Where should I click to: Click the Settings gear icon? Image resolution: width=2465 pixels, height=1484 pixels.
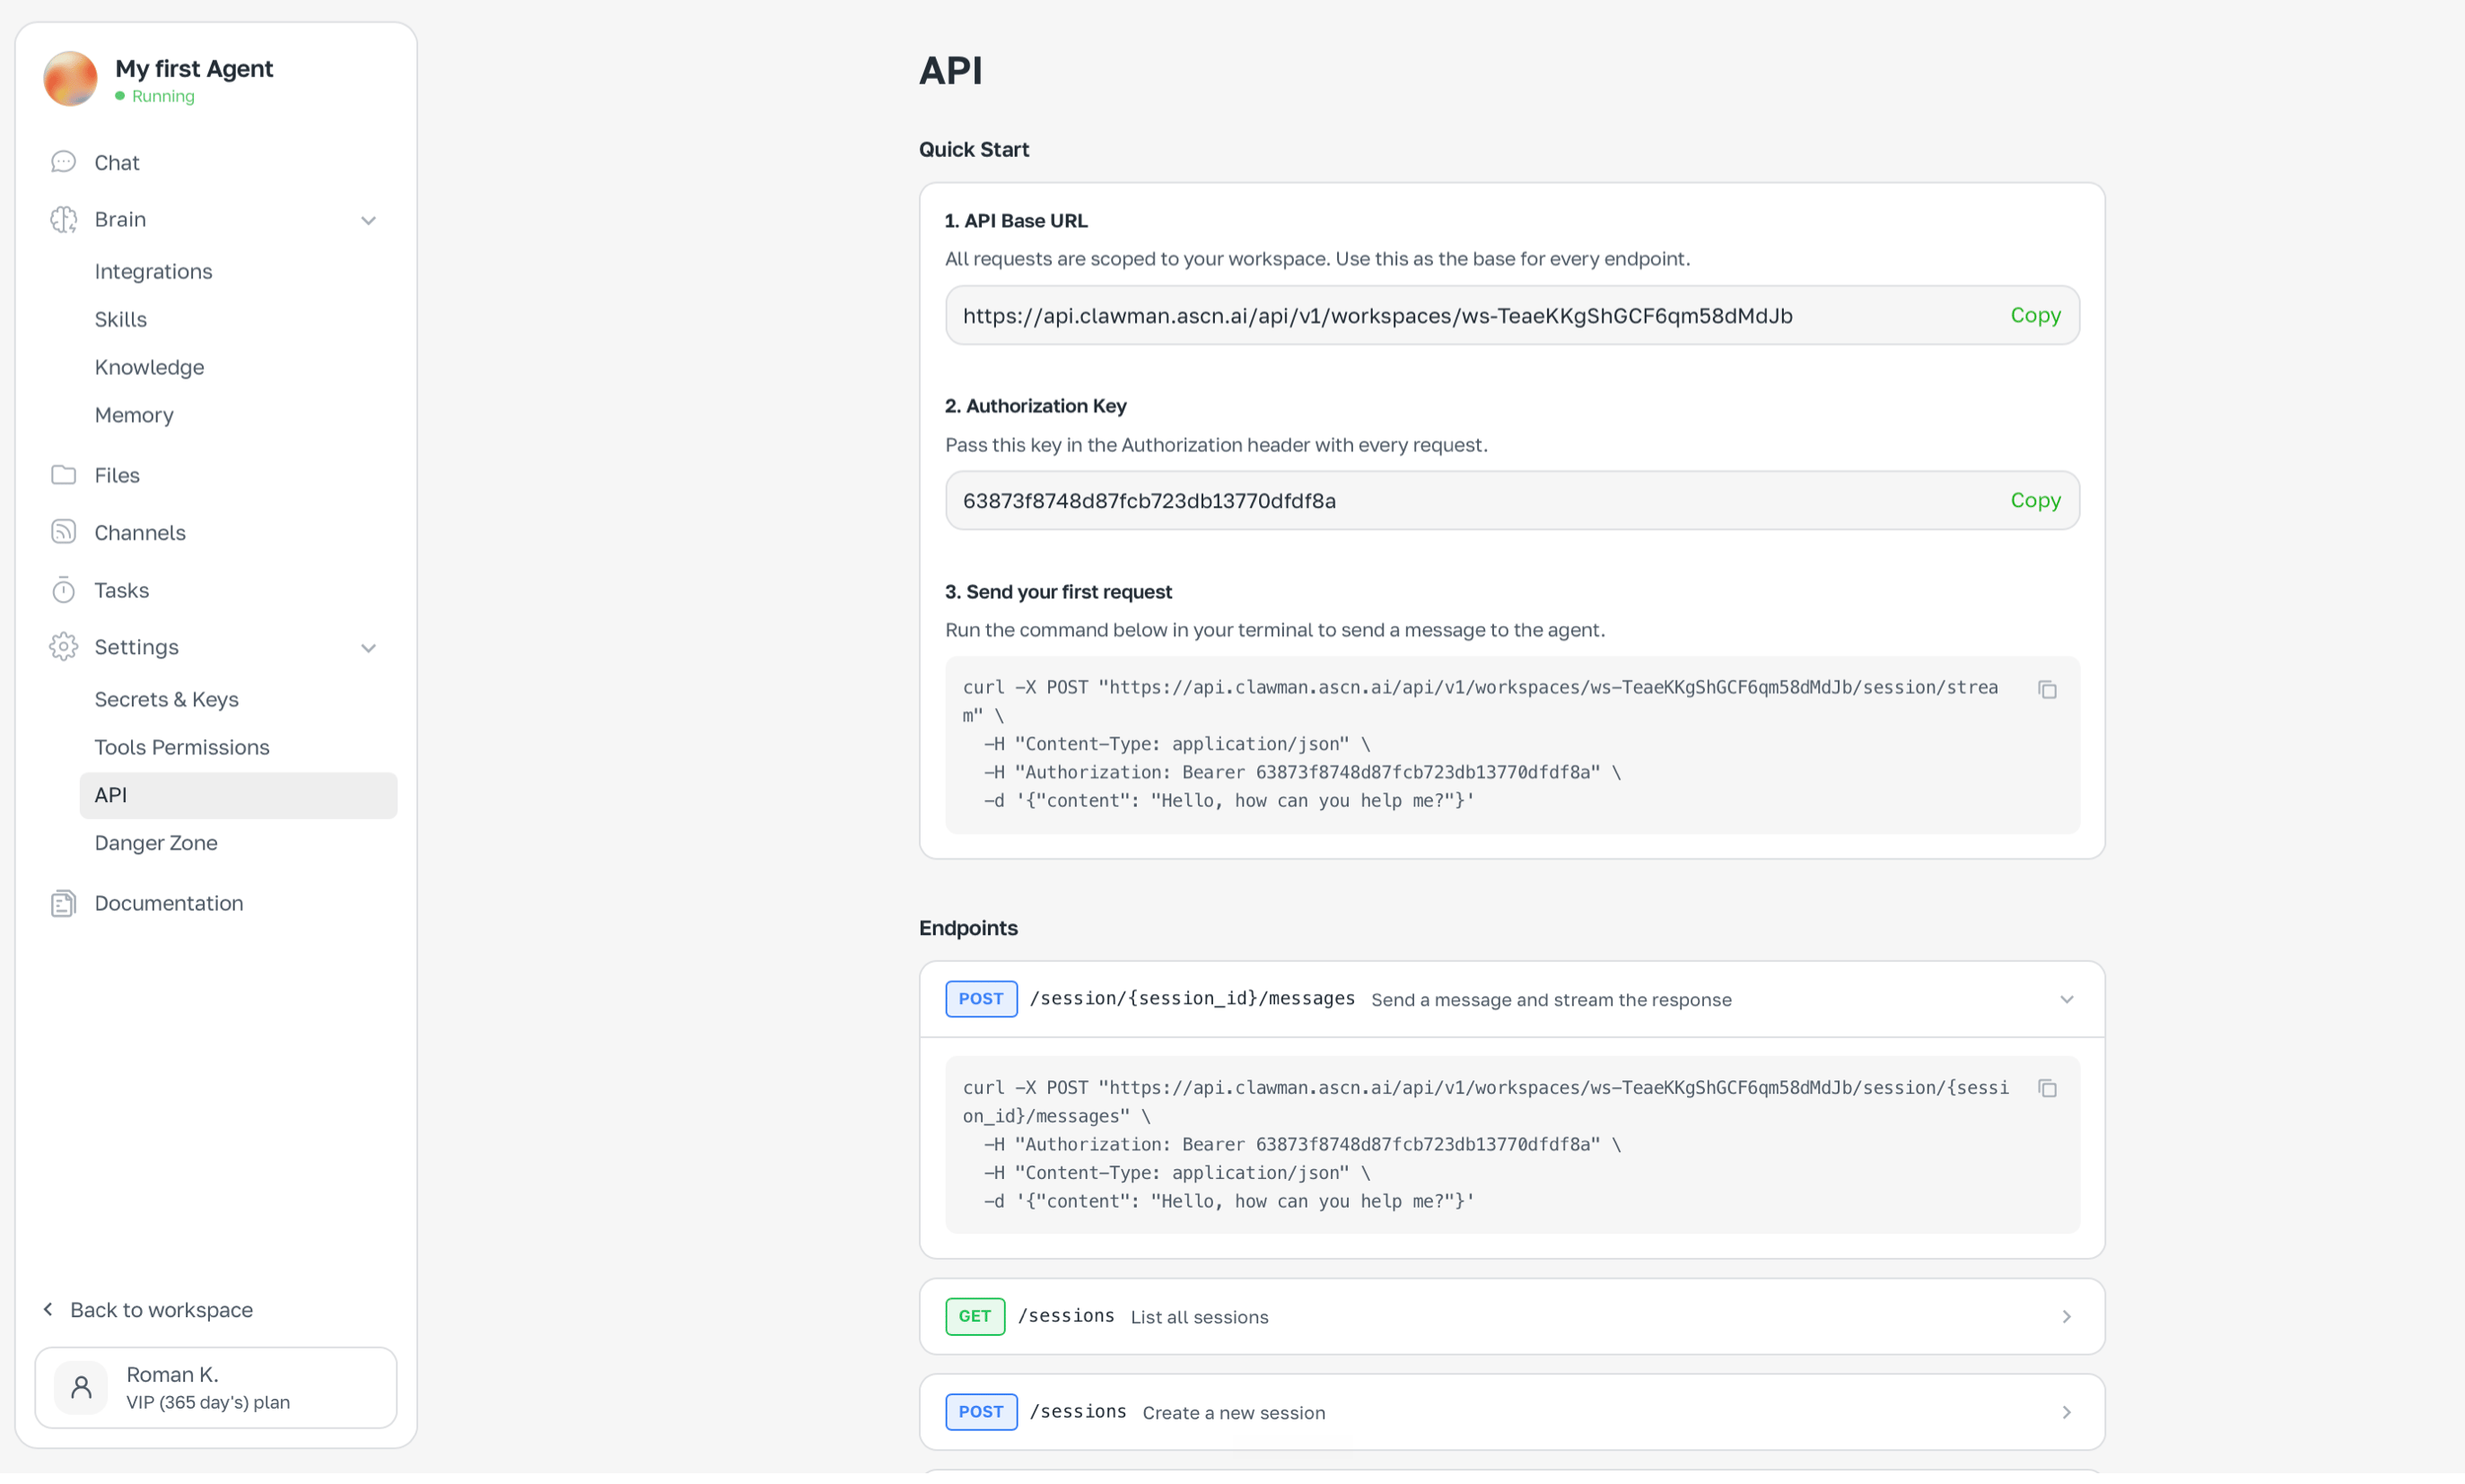tap(64, 647)
